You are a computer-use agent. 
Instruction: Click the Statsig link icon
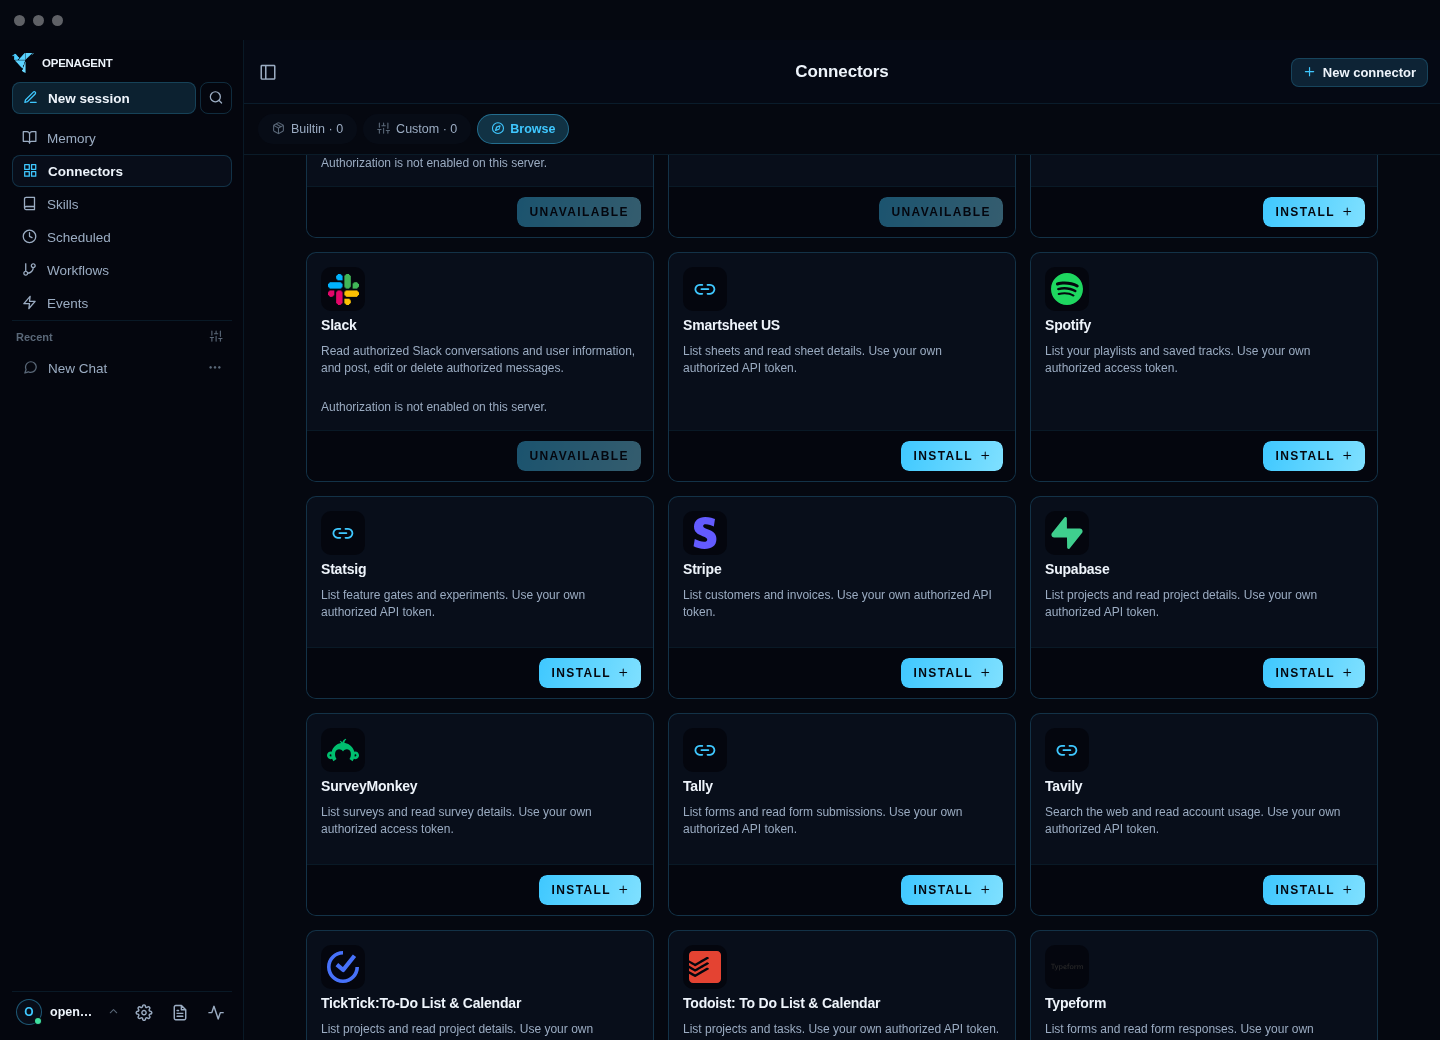(343, 533)
